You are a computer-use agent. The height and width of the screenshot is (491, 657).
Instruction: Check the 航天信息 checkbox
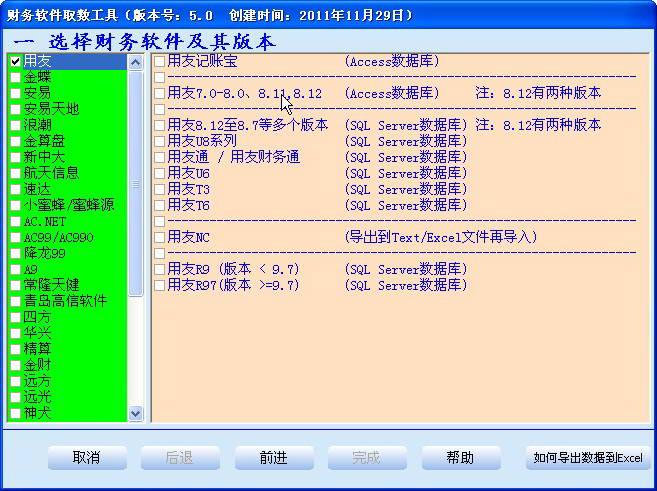16,173
